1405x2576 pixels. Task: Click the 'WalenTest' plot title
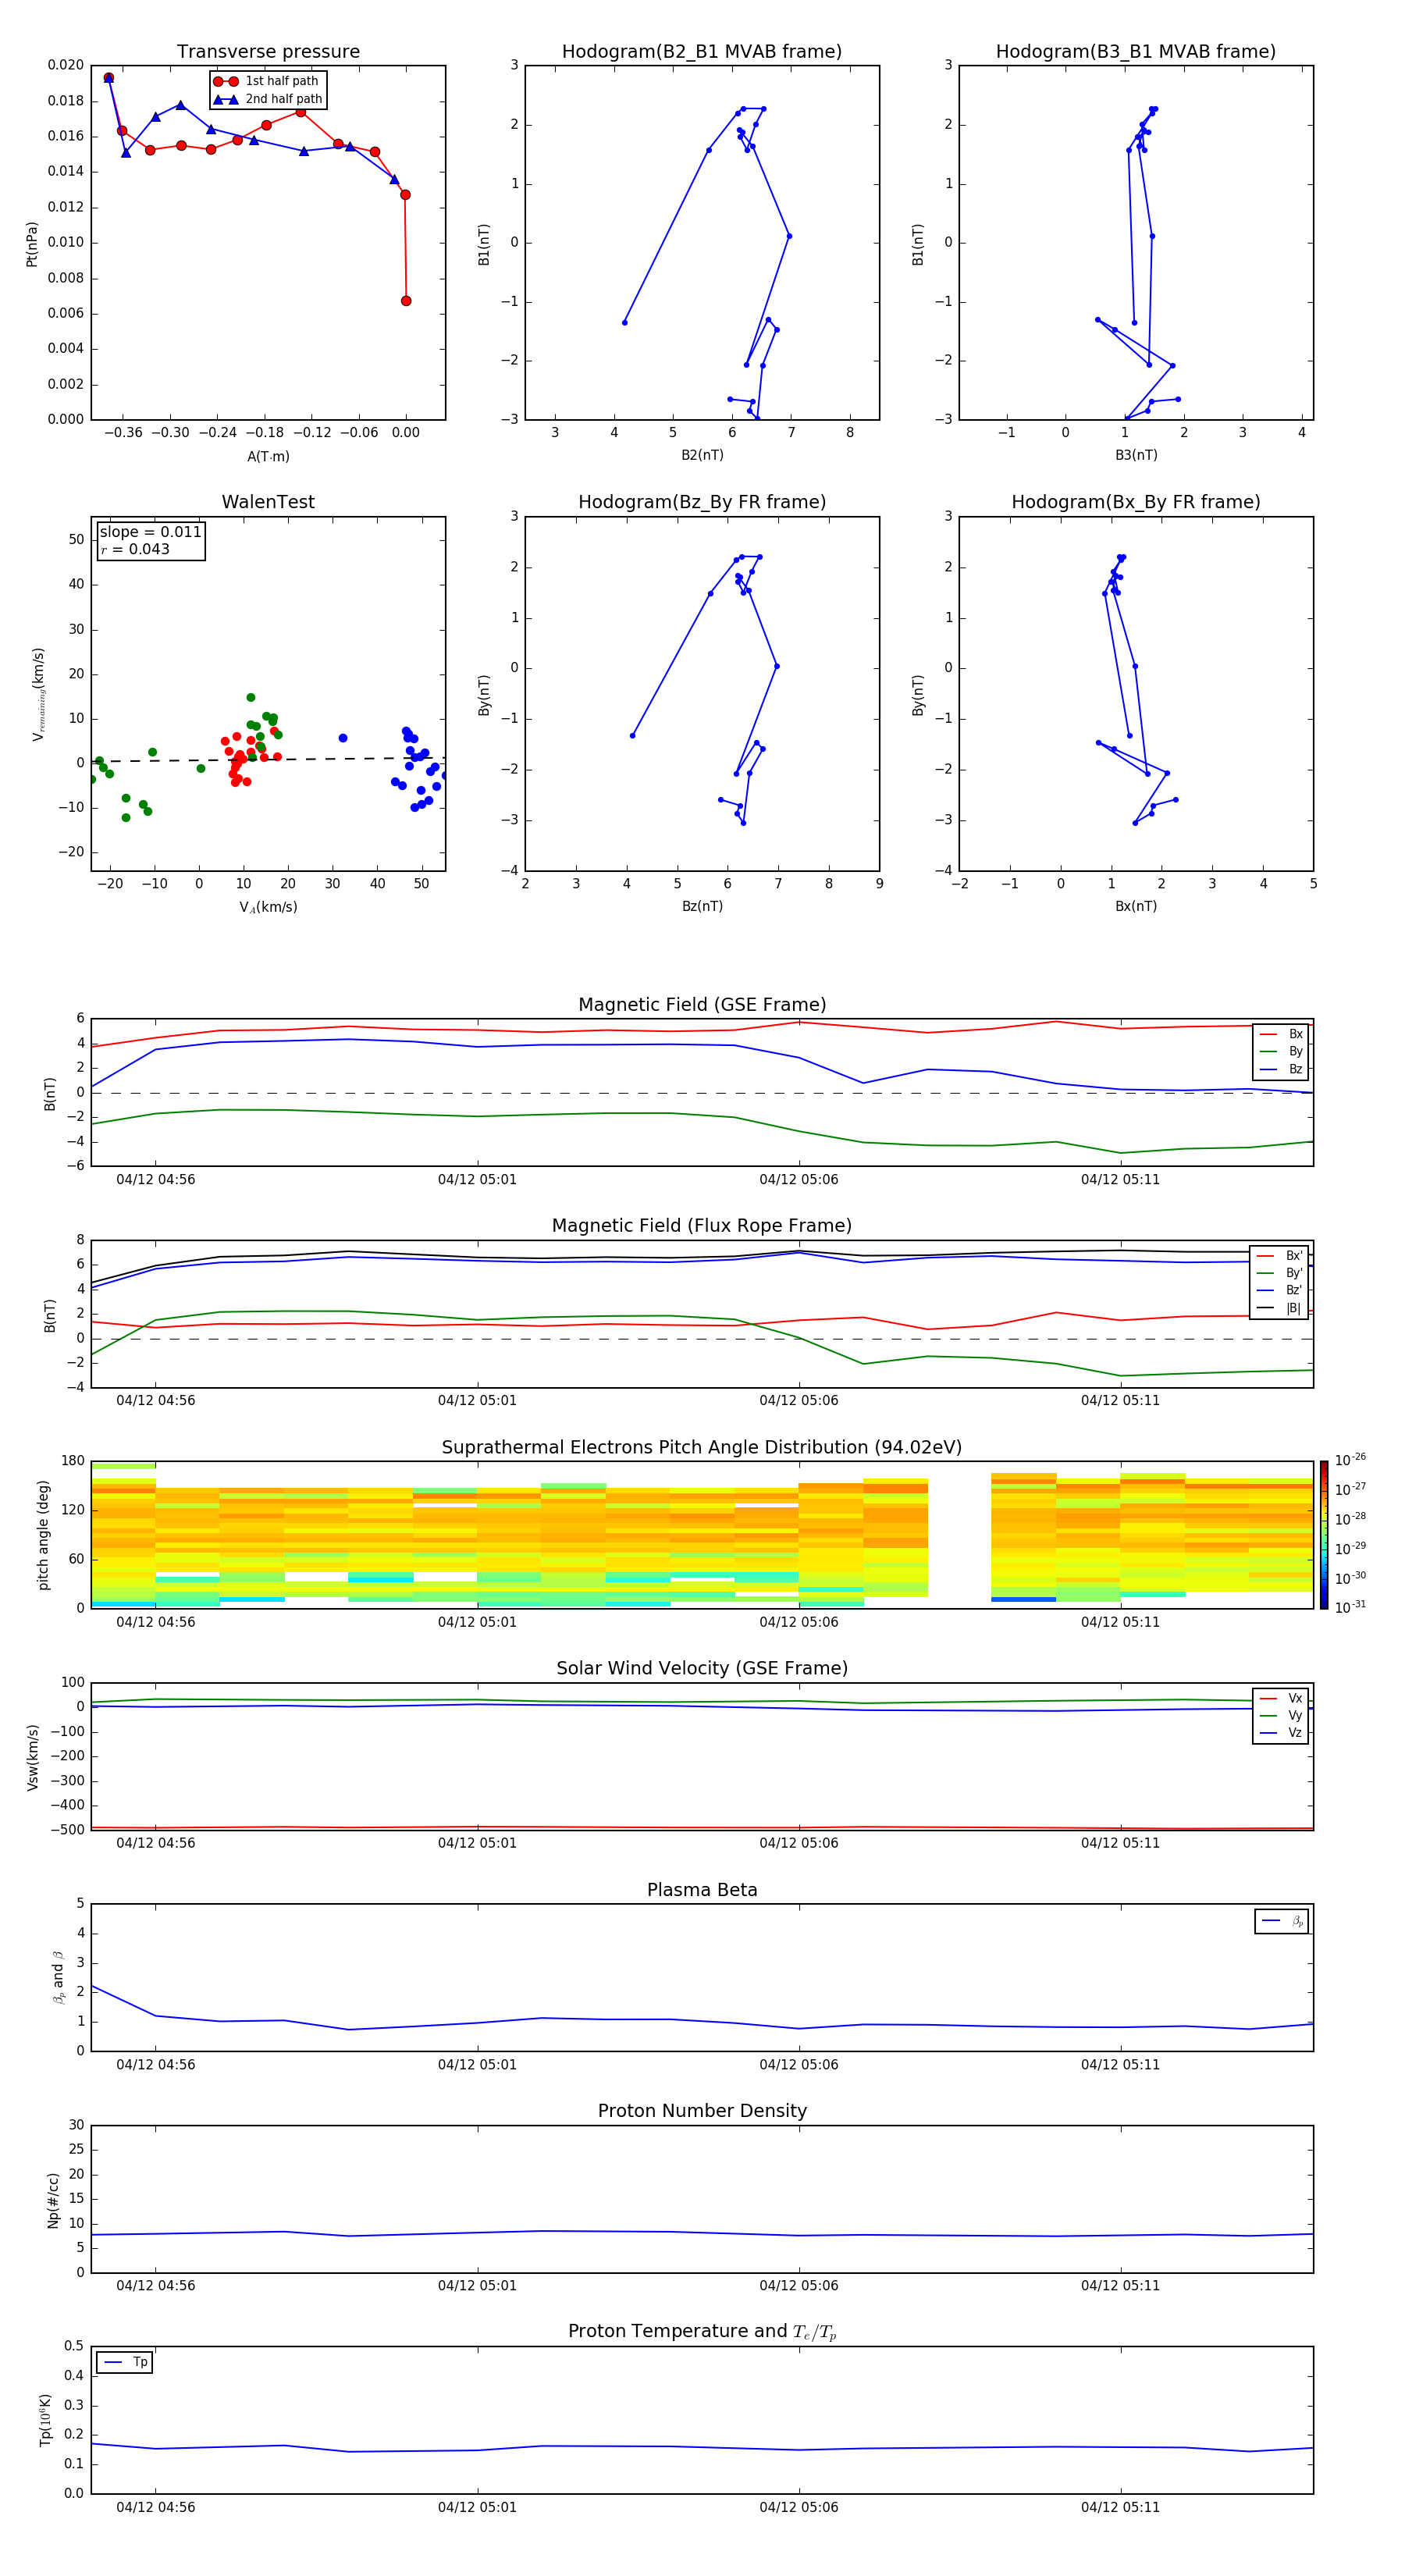click(x=268, y=502)
